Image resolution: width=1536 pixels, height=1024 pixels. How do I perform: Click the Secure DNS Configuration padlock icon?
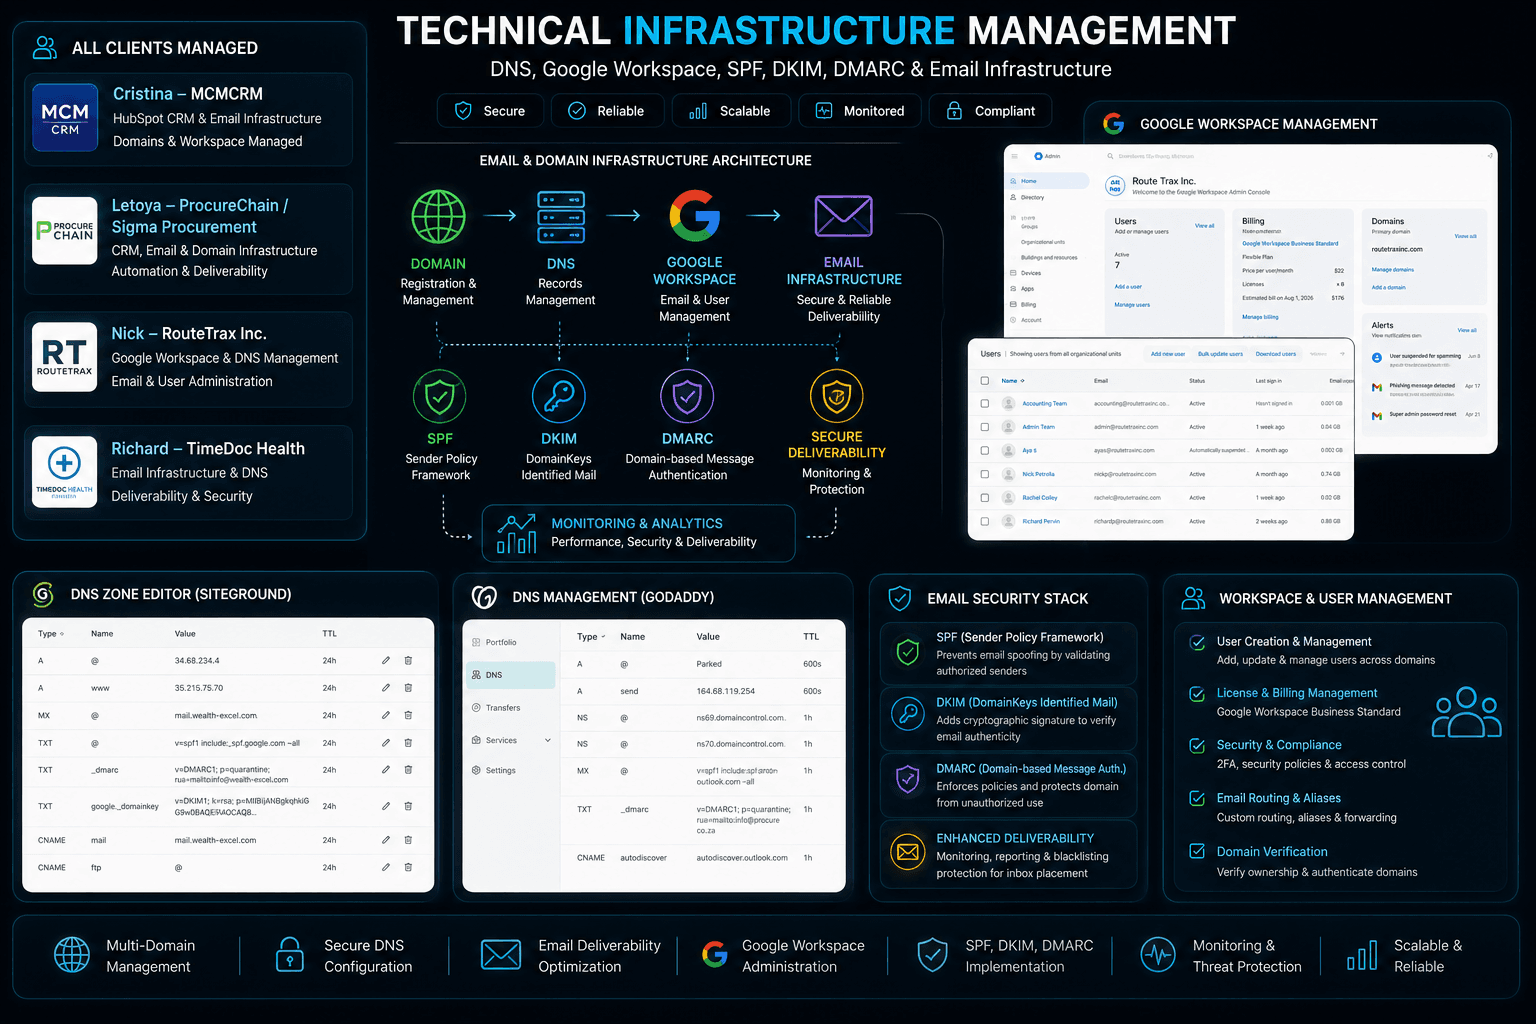290,955
